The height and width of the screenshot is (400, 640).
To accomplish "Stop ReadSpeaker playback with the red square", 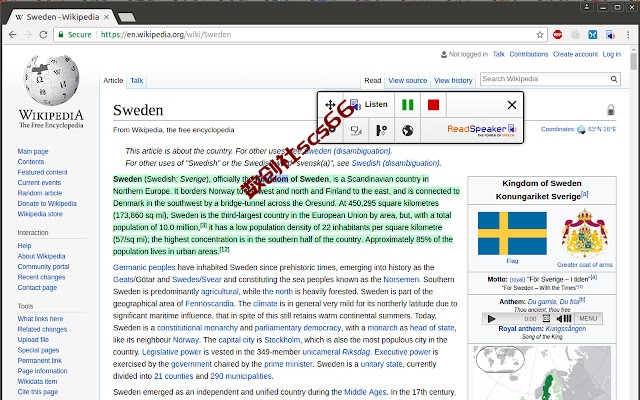I will coord(433,105).
